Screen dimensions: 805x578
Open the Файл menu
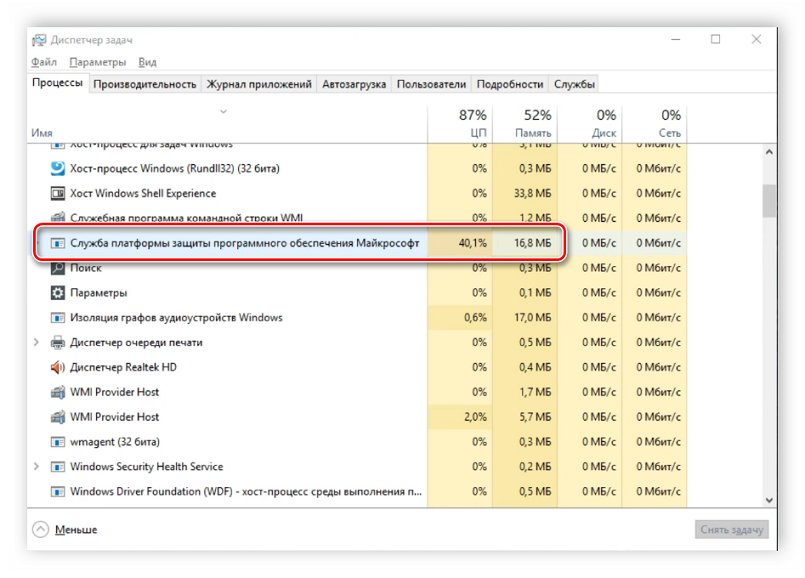click(x=43, y=62)
